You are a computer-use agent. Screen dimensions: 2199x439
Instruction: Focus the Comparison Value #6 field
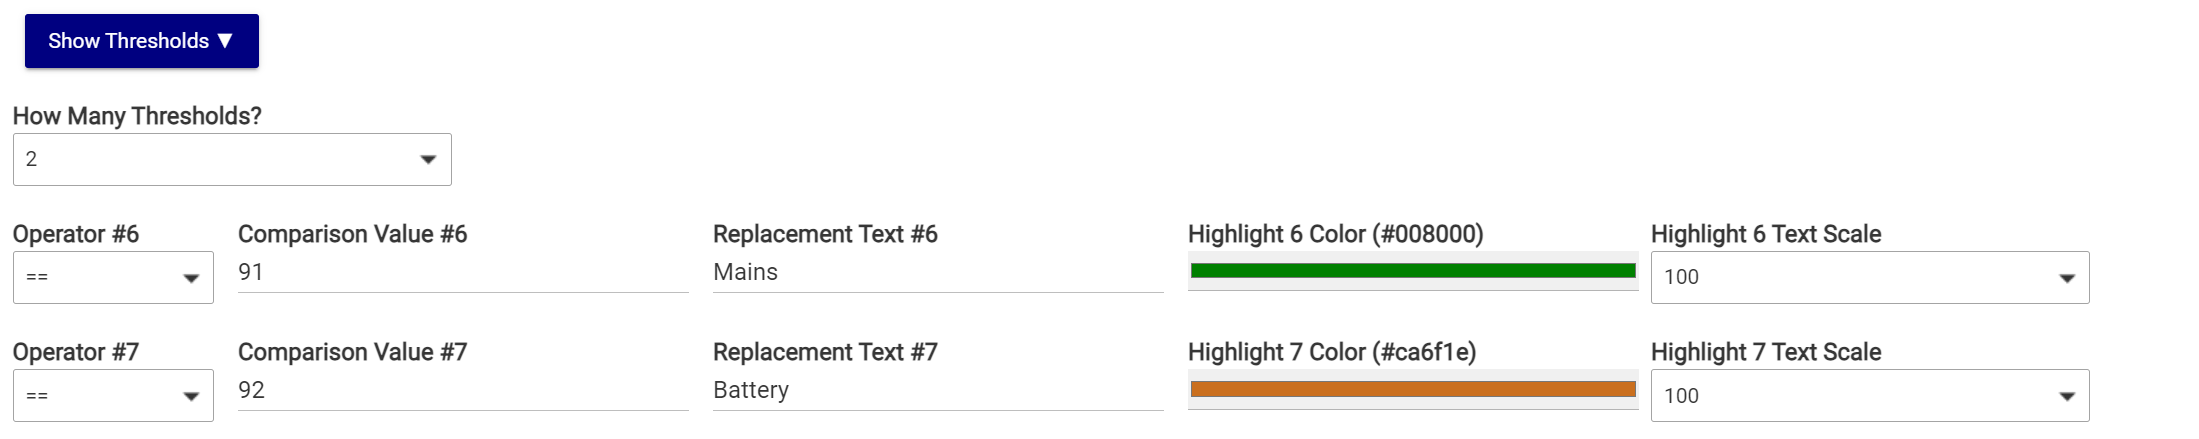[x=462, y=273]
